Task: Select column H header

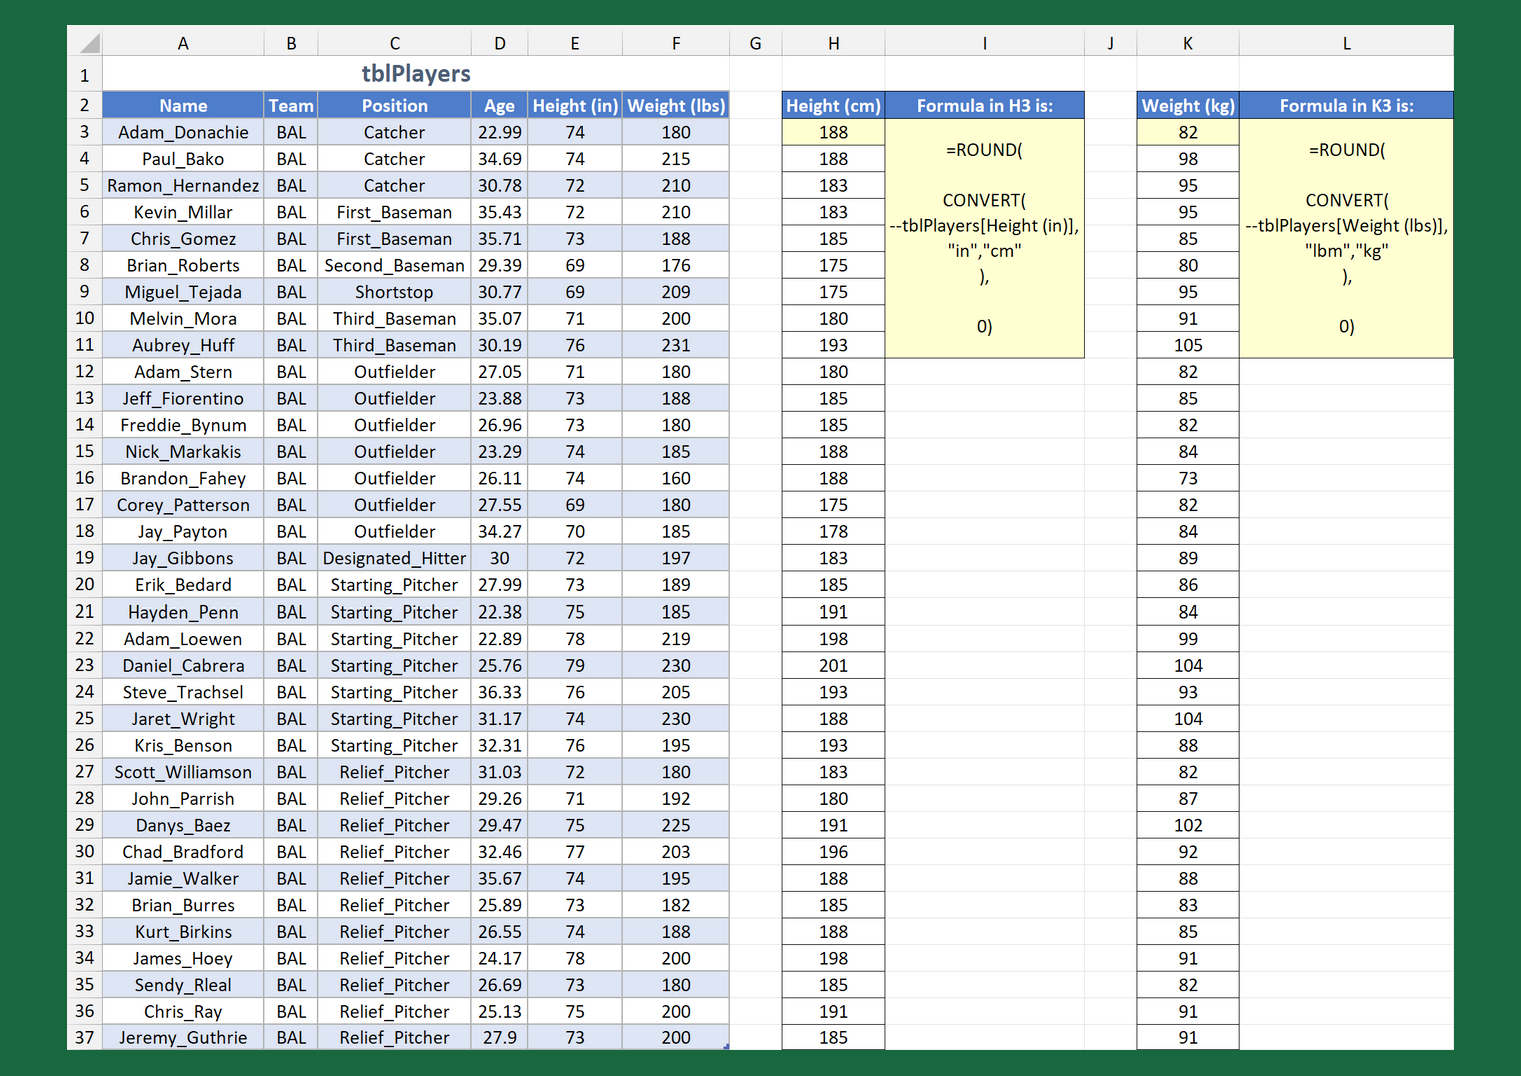Action: (833, 43)
